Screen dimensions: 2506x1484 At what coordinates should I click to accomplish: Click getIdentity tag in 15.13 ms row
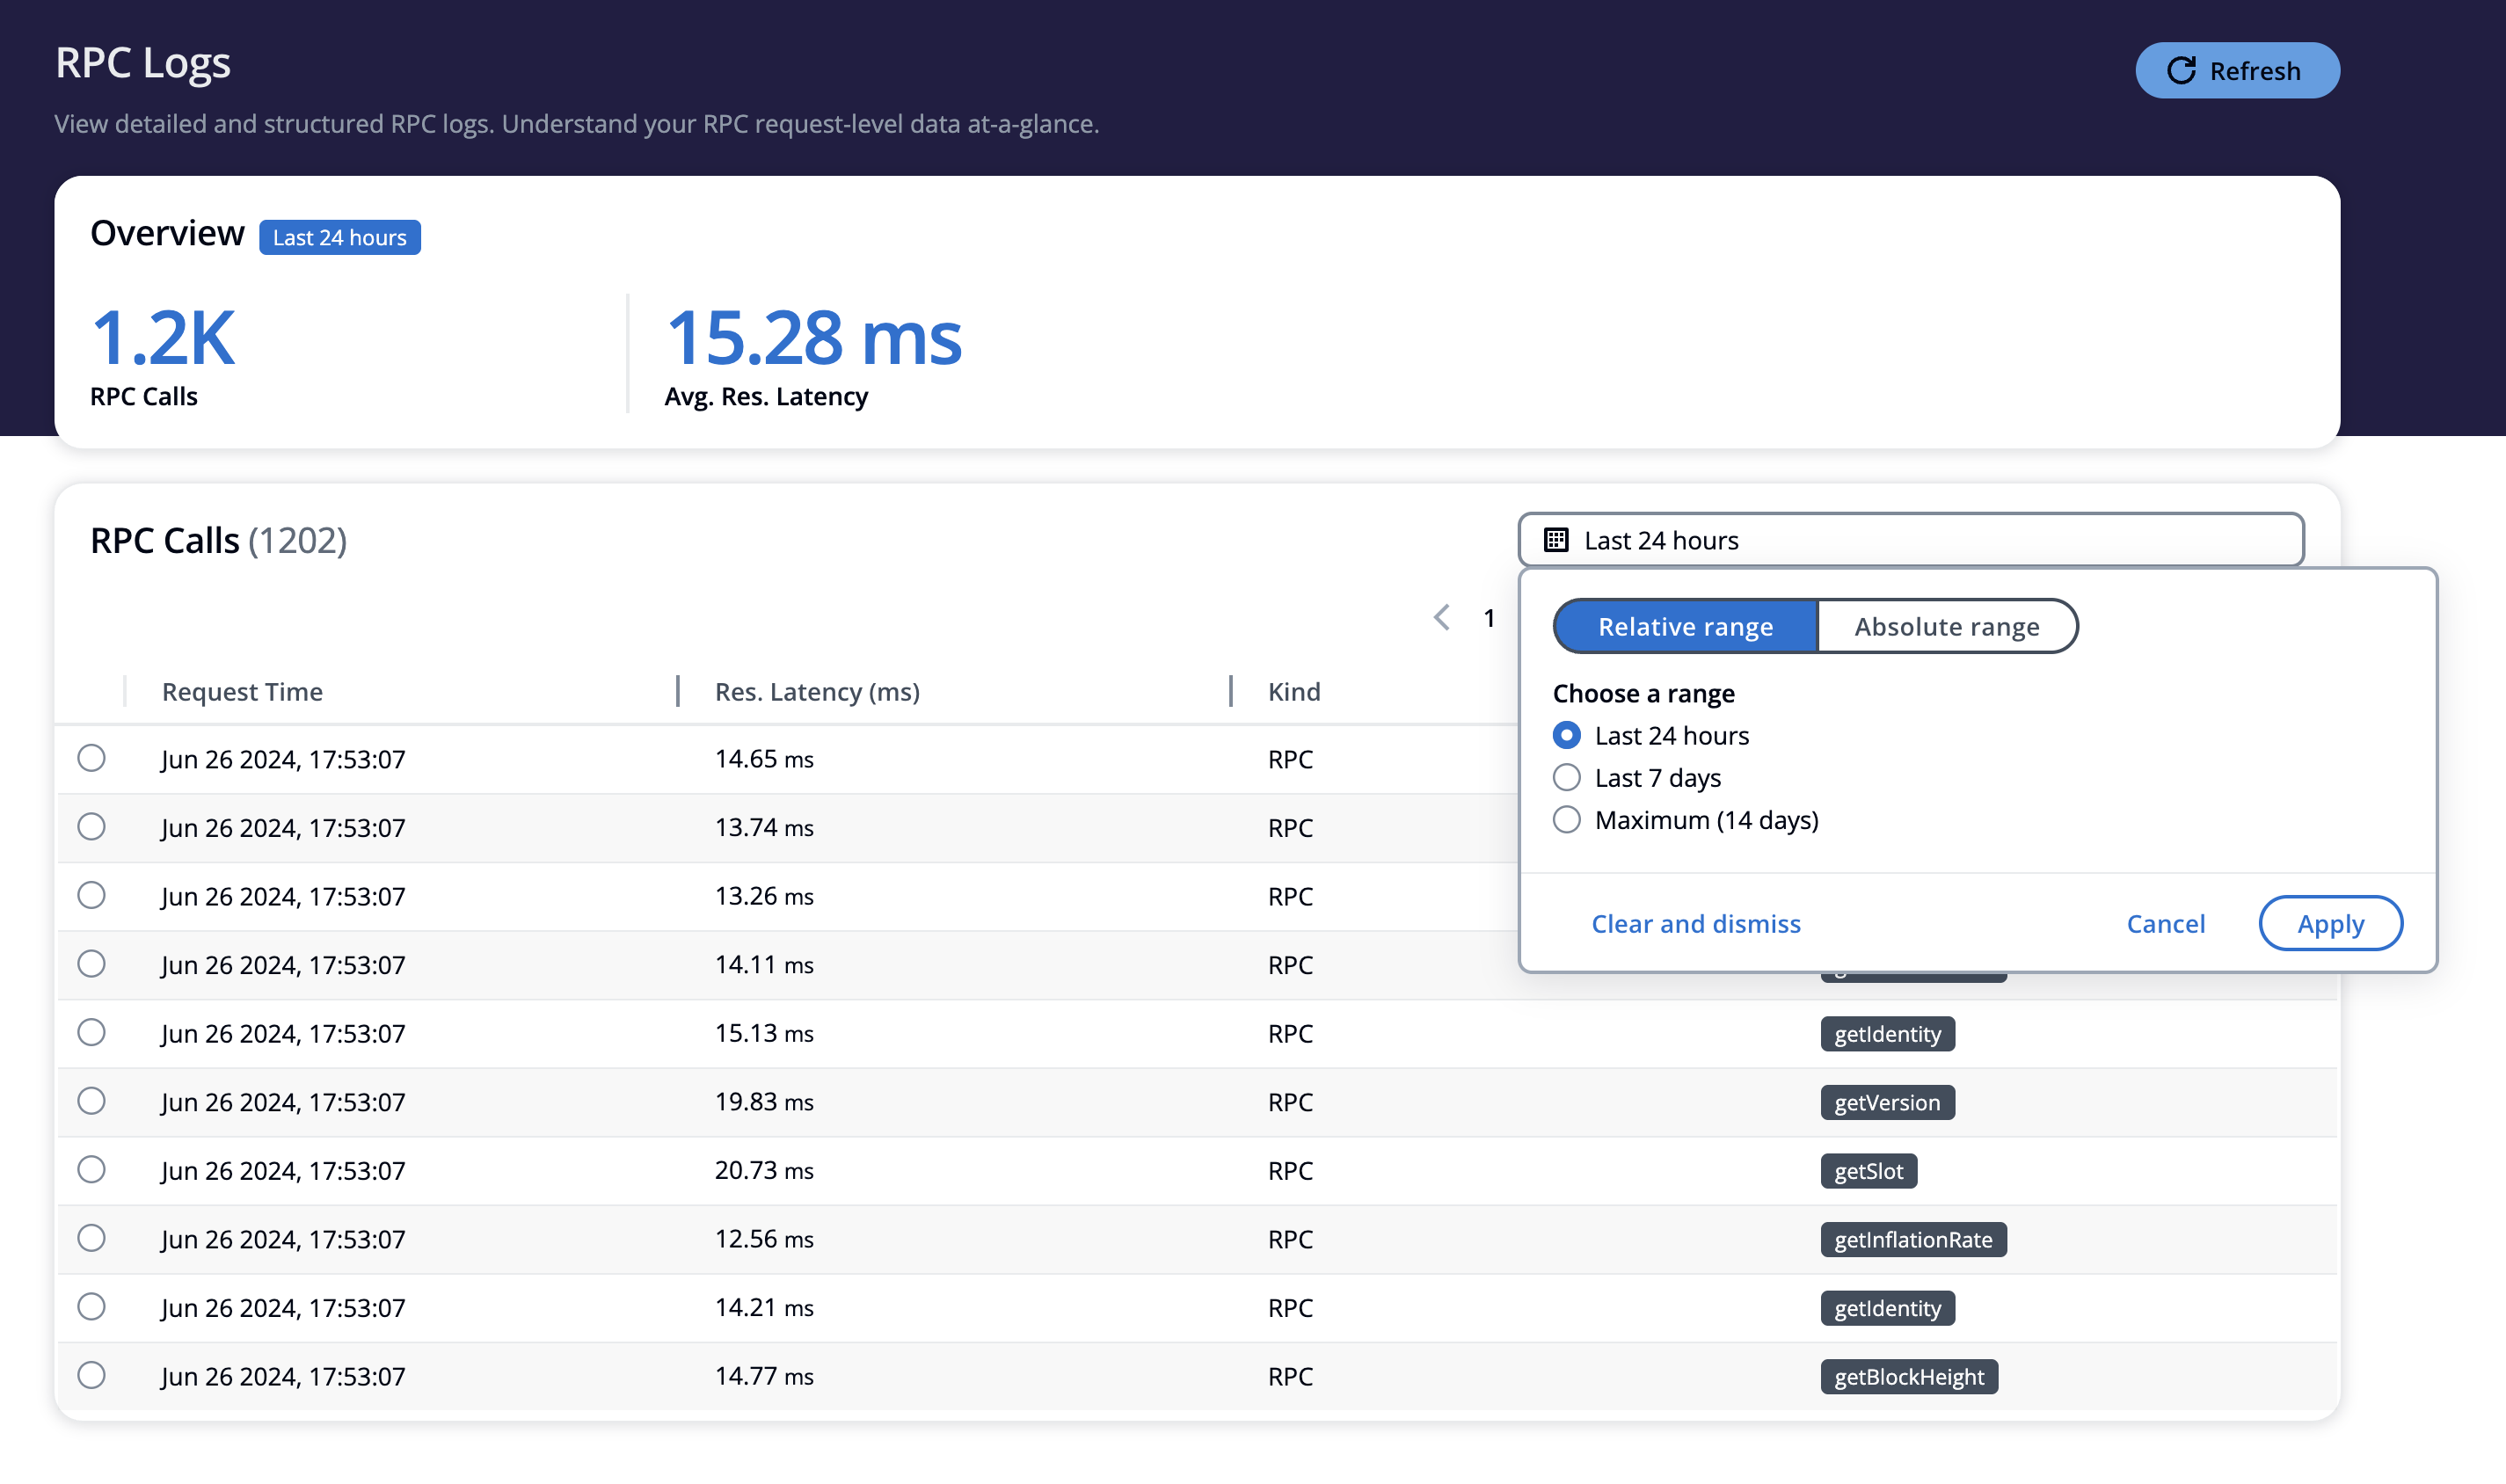point(1887,1034)
